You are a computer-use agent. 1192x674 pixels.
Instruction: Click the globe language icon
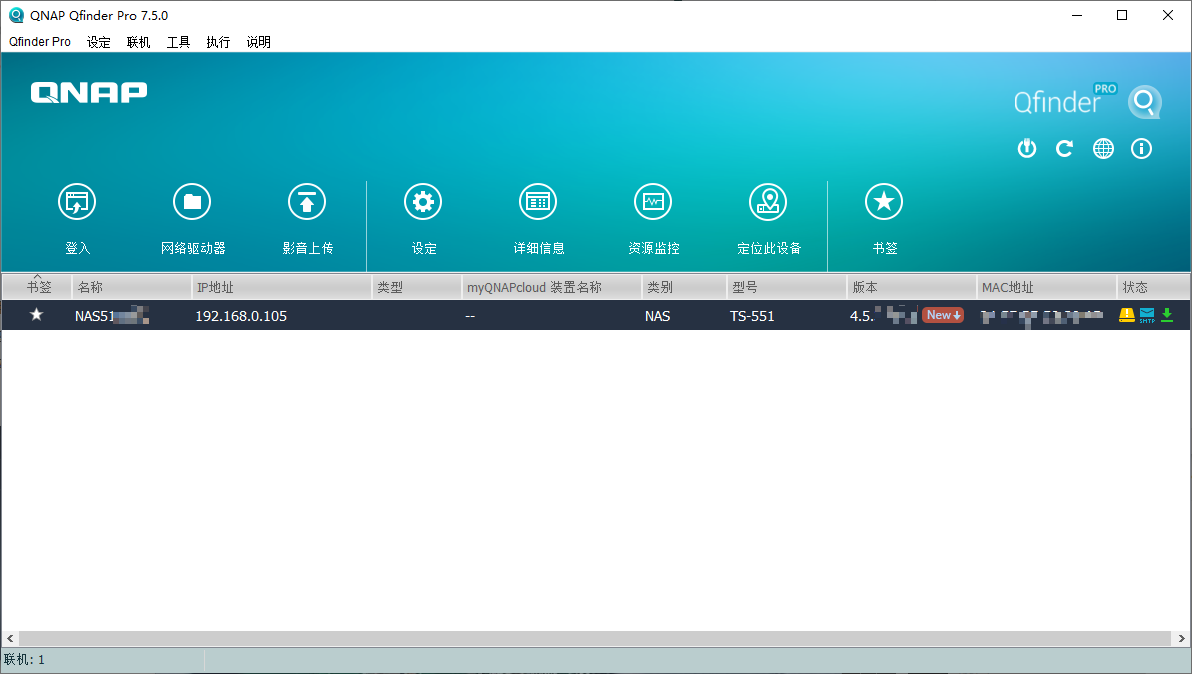[x=1103, y=149]
